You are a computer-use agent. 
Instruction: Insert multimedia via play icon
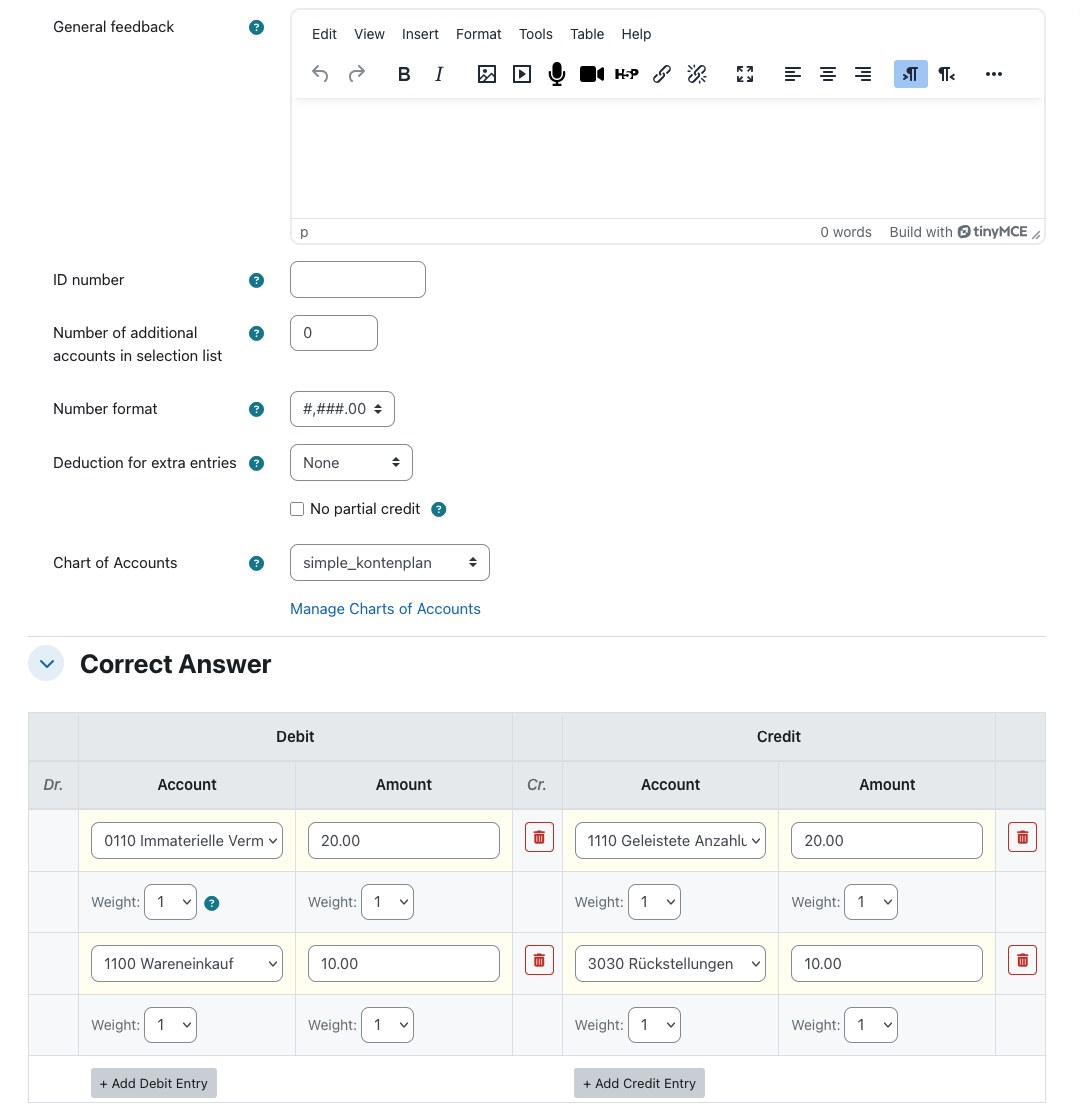tap(522, 74)
